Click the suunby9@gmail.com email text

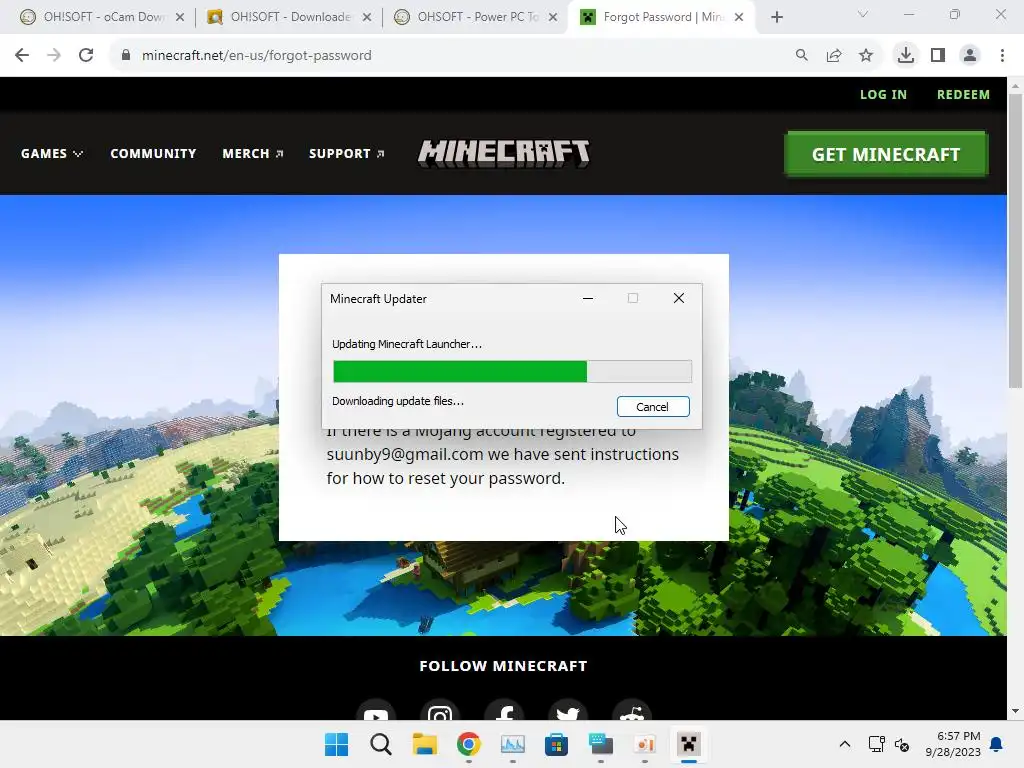405,454
